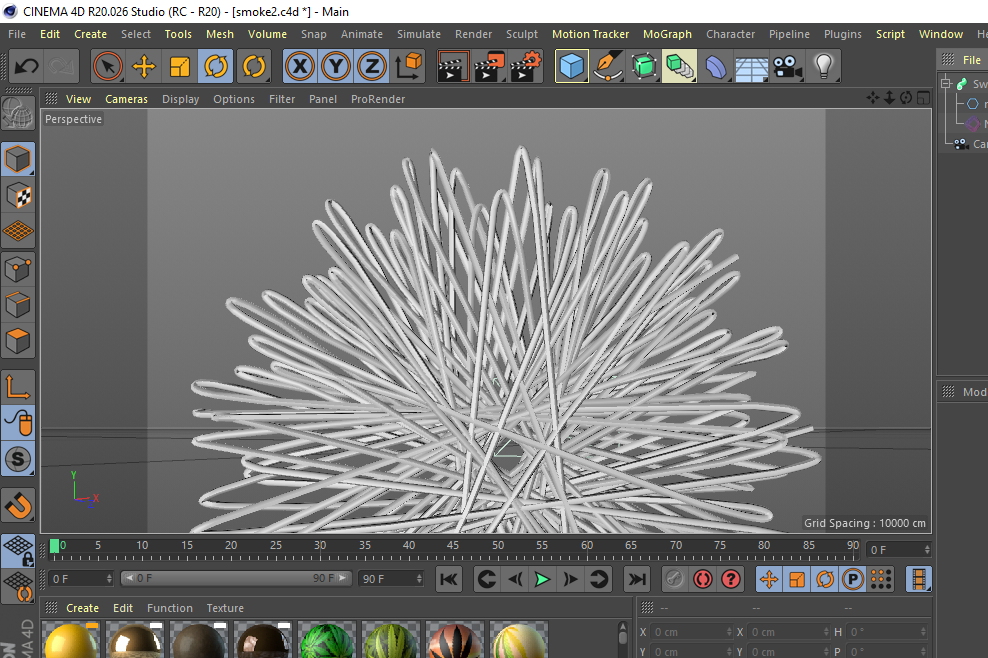This screenshot has height=658, width=988.
Task: Open the recent tools icon
Action: 254,66
